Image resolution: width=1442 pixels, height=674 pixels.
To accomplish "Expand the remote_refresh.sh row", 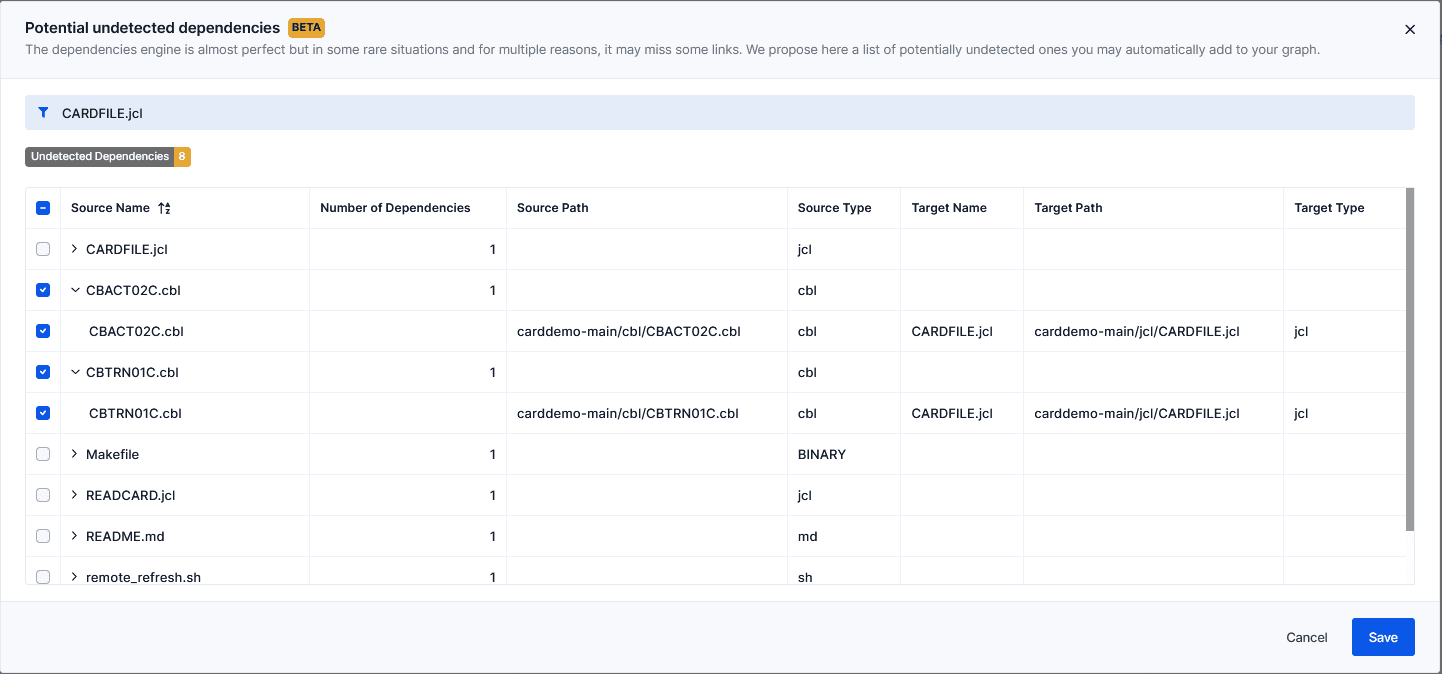I will coord(75,577).
